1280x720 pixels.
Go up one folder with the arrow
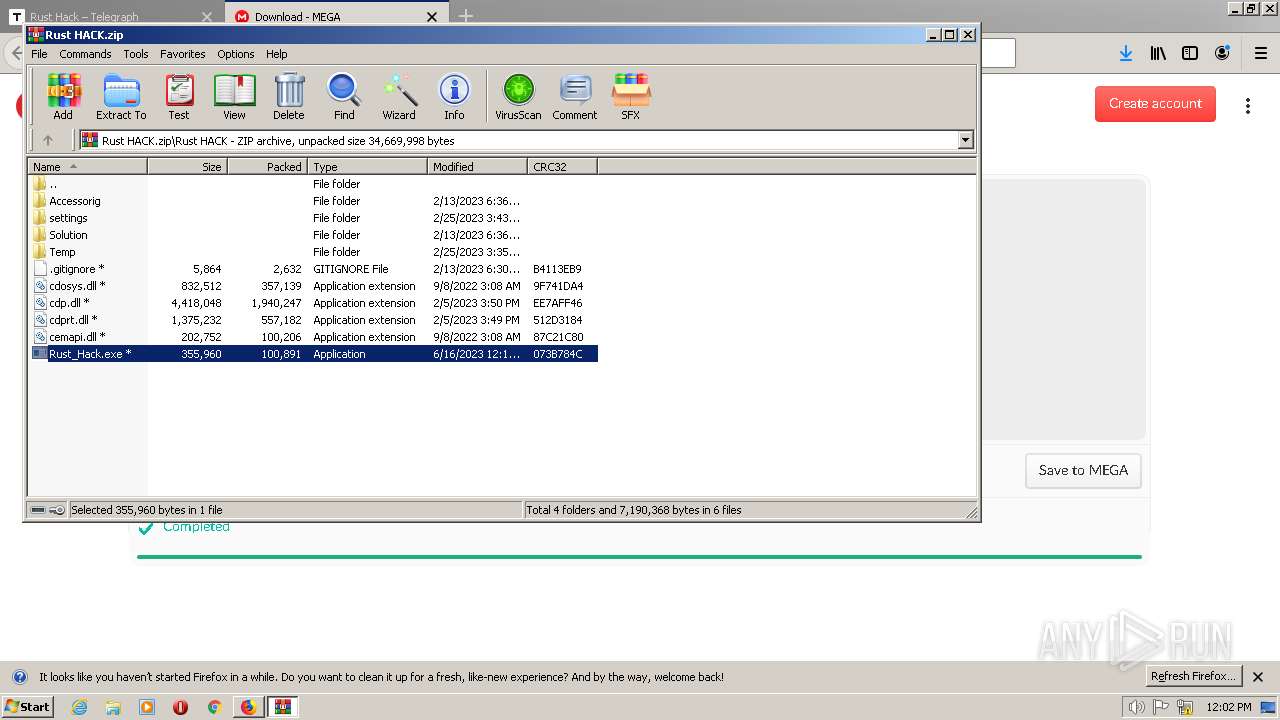[47, 140]
